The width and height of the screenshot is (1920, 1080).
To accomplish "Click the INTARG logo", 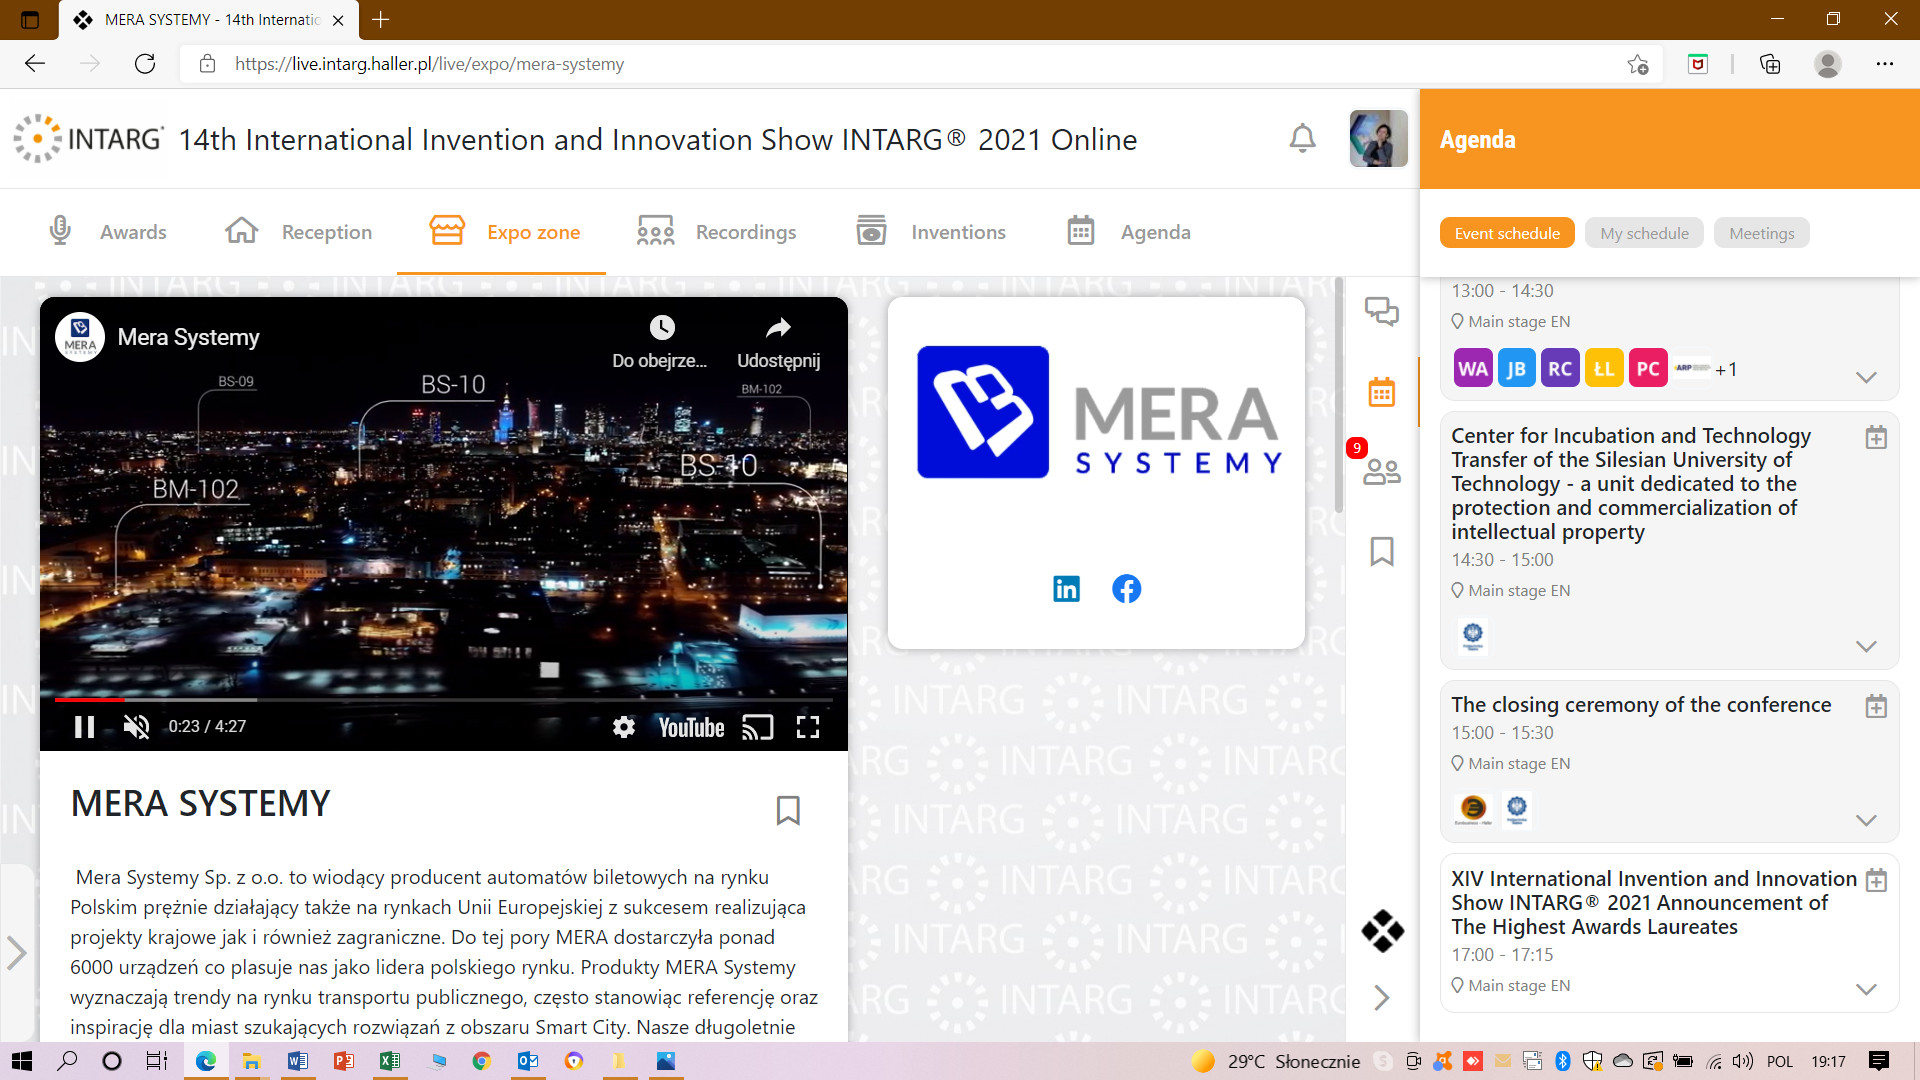I will tap(88, 139).
